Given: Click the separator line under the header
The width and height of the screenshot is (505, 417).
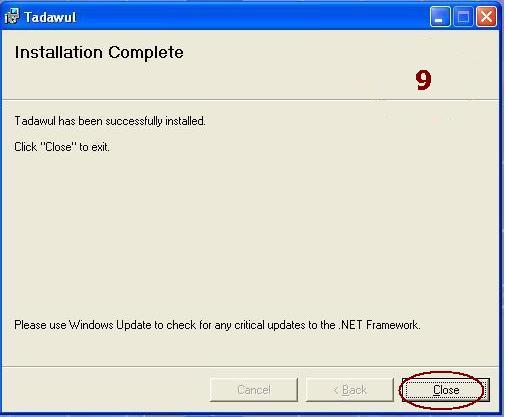Looking at the screenshot, I should pos(250,99).
